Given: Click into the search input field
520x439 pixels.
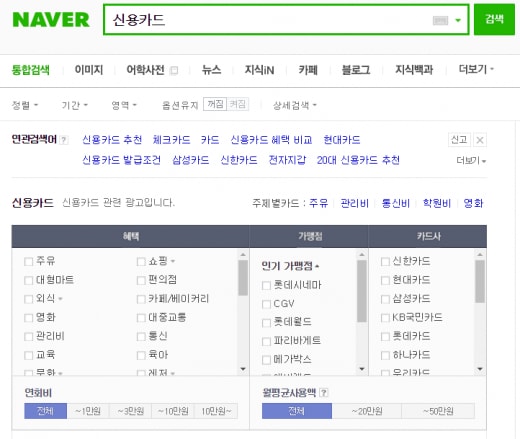Looking at the screenshot, I should pos(267,20).
